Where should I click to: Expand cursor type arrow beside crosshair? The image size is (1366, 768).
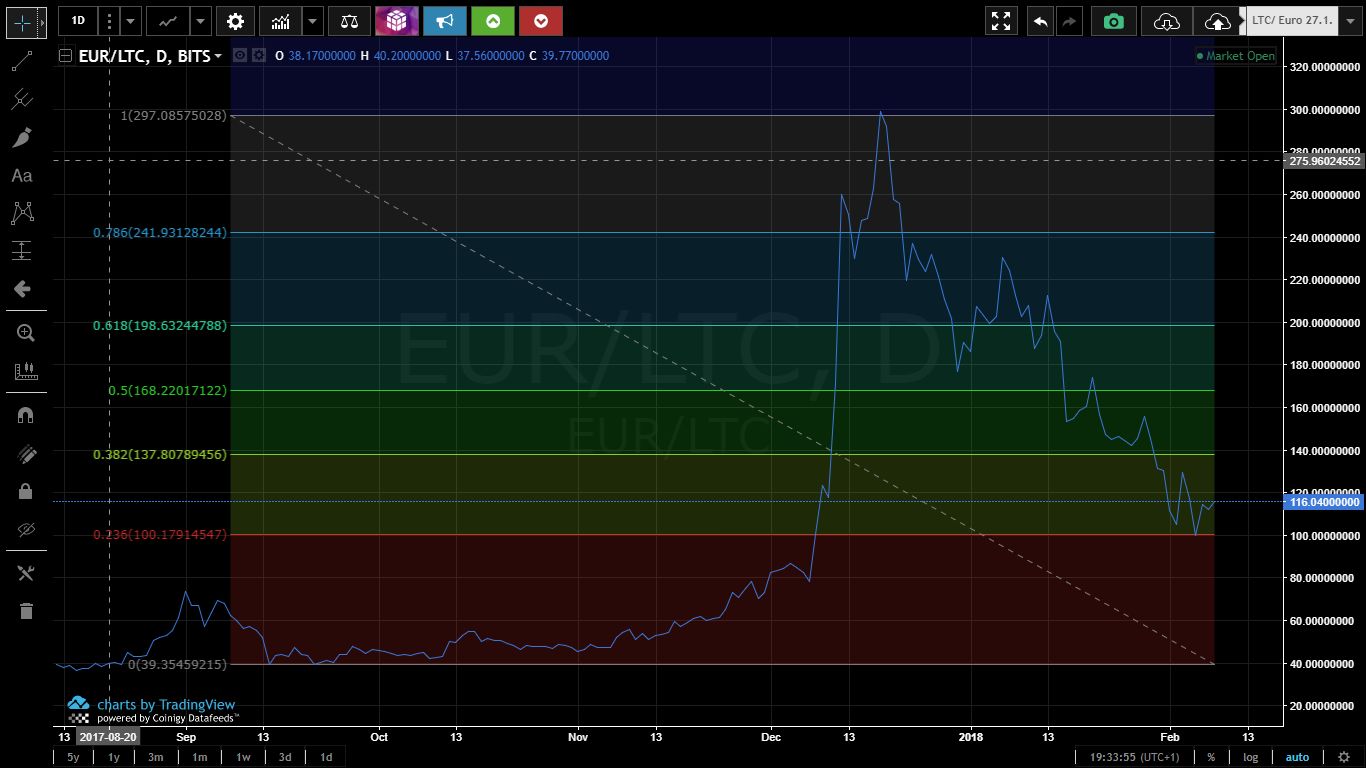tap(42, 20)
